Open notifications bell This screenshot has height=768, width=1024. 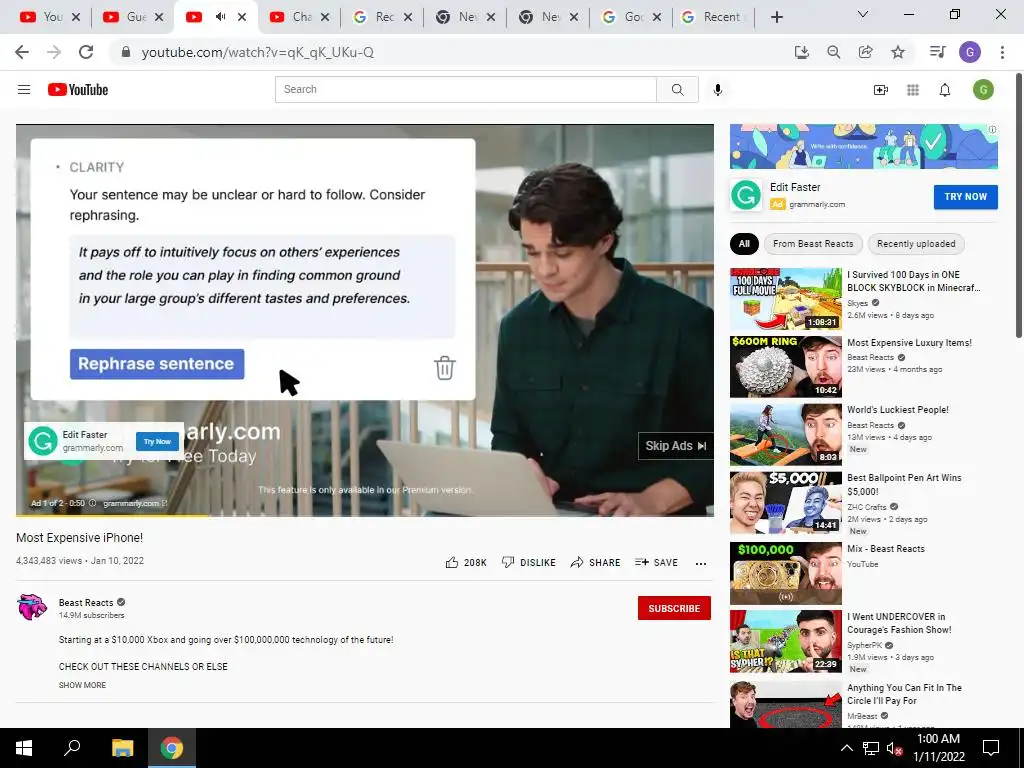945,89
